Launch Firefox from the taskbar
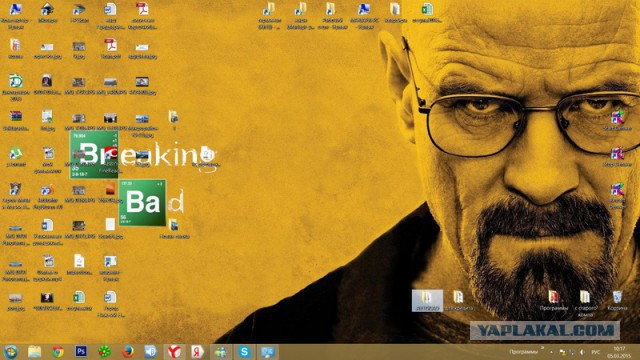Viewport: 640px width, 360px height. (x=128, y=351)
